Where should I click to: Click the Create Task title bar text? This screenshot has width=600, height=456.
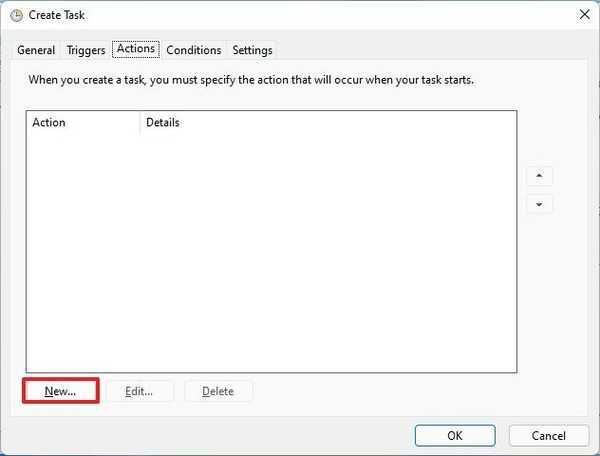point(57,15)
